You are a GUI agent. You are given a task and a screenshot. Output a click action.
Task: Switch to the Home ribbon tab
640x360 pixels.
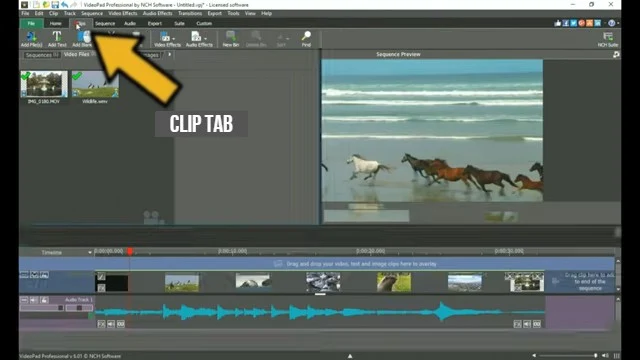click(56, 23)
